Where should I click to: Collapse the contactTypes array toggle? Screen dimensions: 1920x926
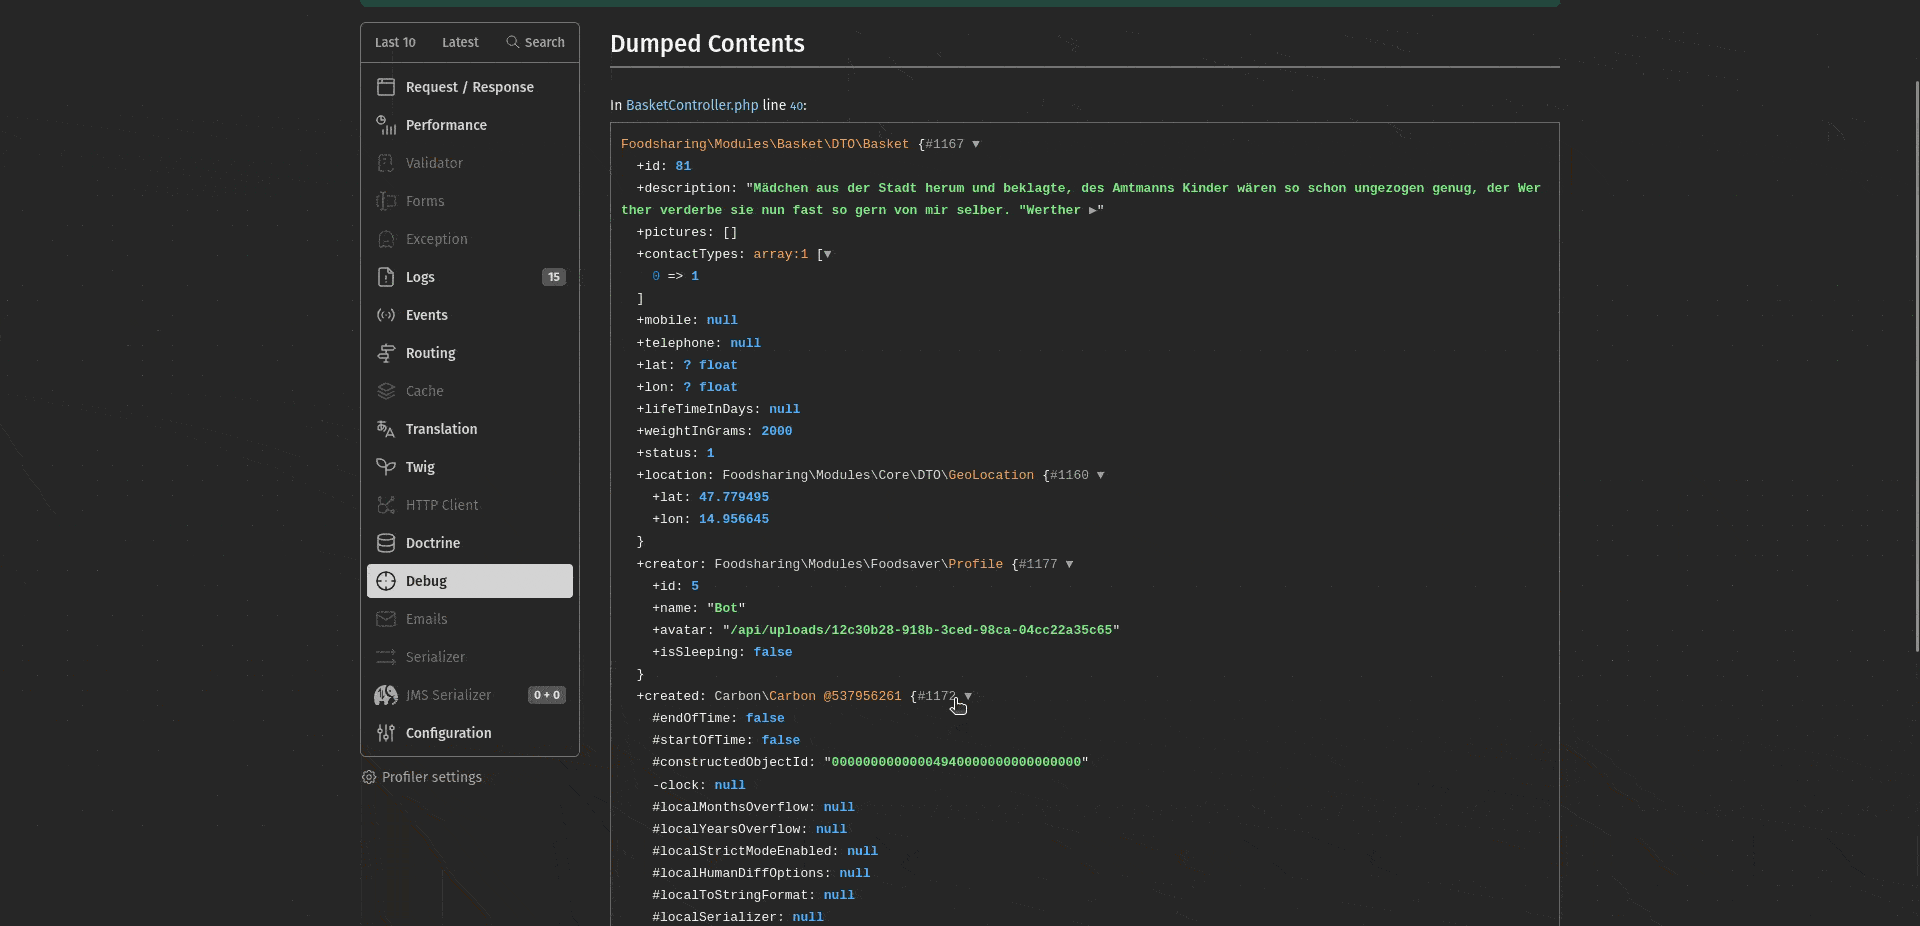[x=827, y=255]
